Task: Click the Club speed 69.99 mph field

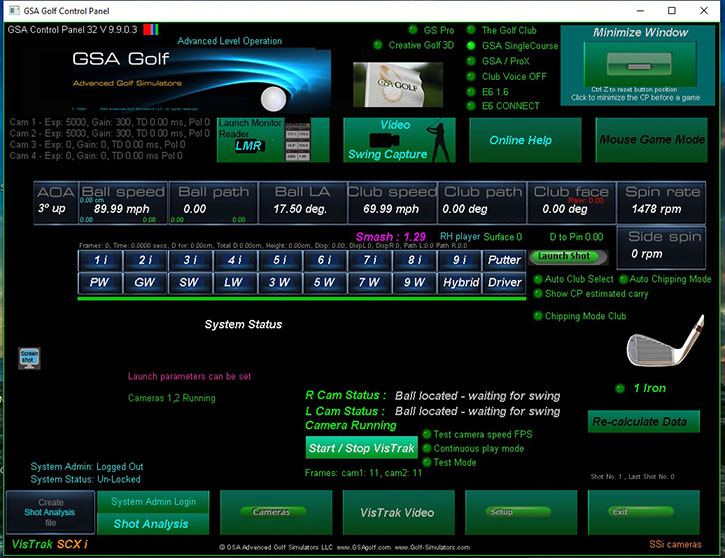Action: (x=392, y=203)
